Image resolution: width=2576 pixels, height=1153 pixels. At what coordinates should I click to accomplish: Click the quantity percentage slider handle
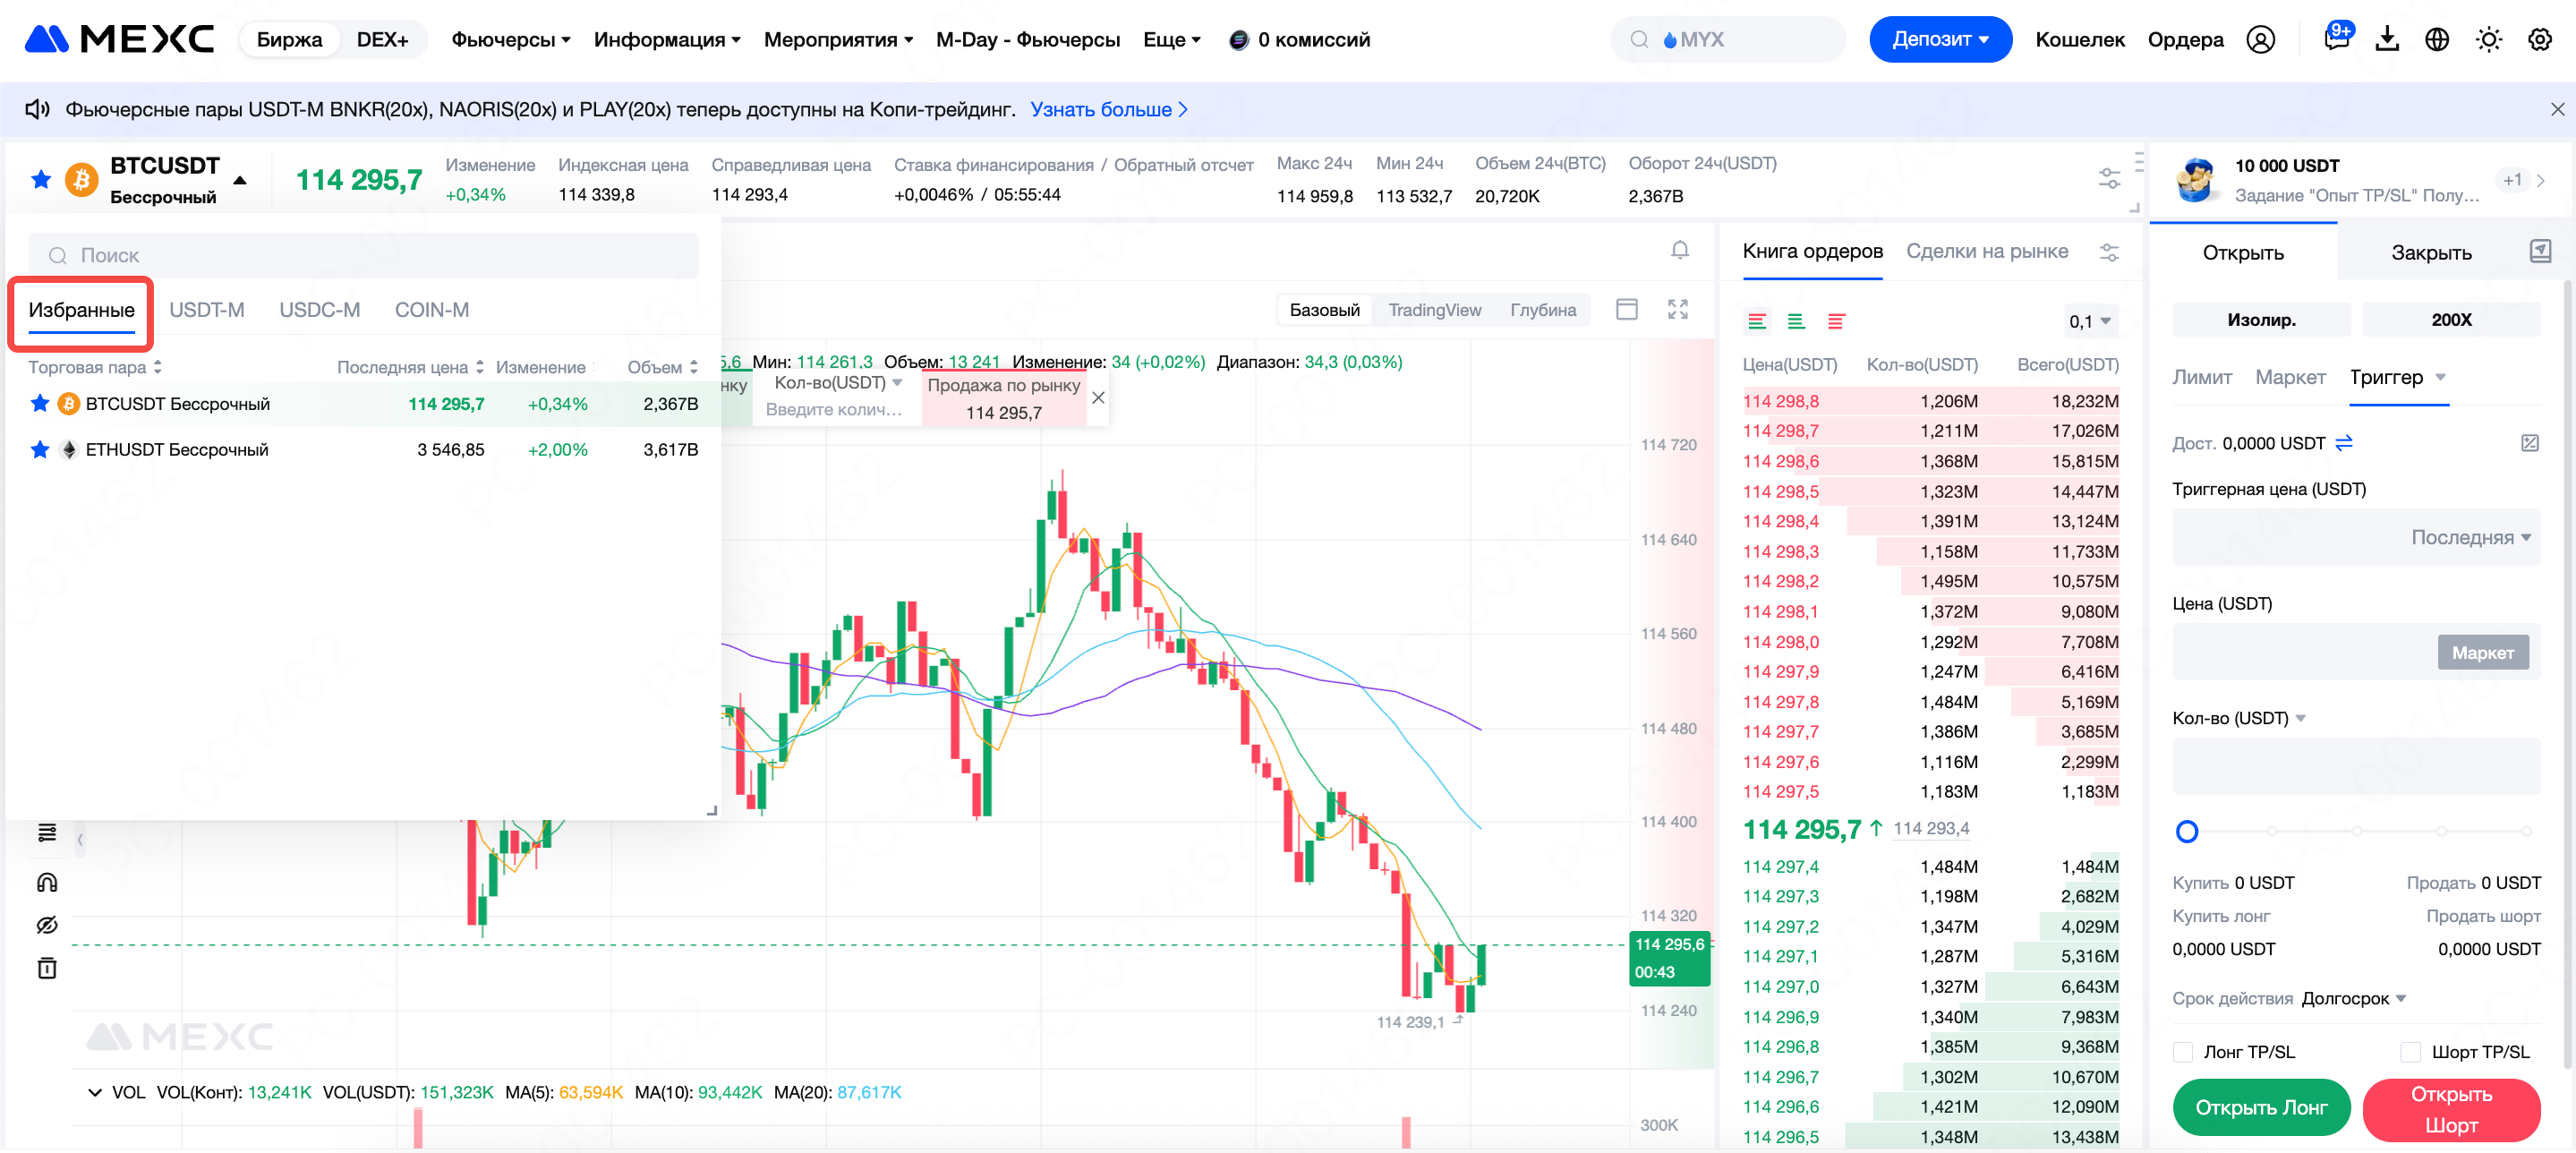2187,831
